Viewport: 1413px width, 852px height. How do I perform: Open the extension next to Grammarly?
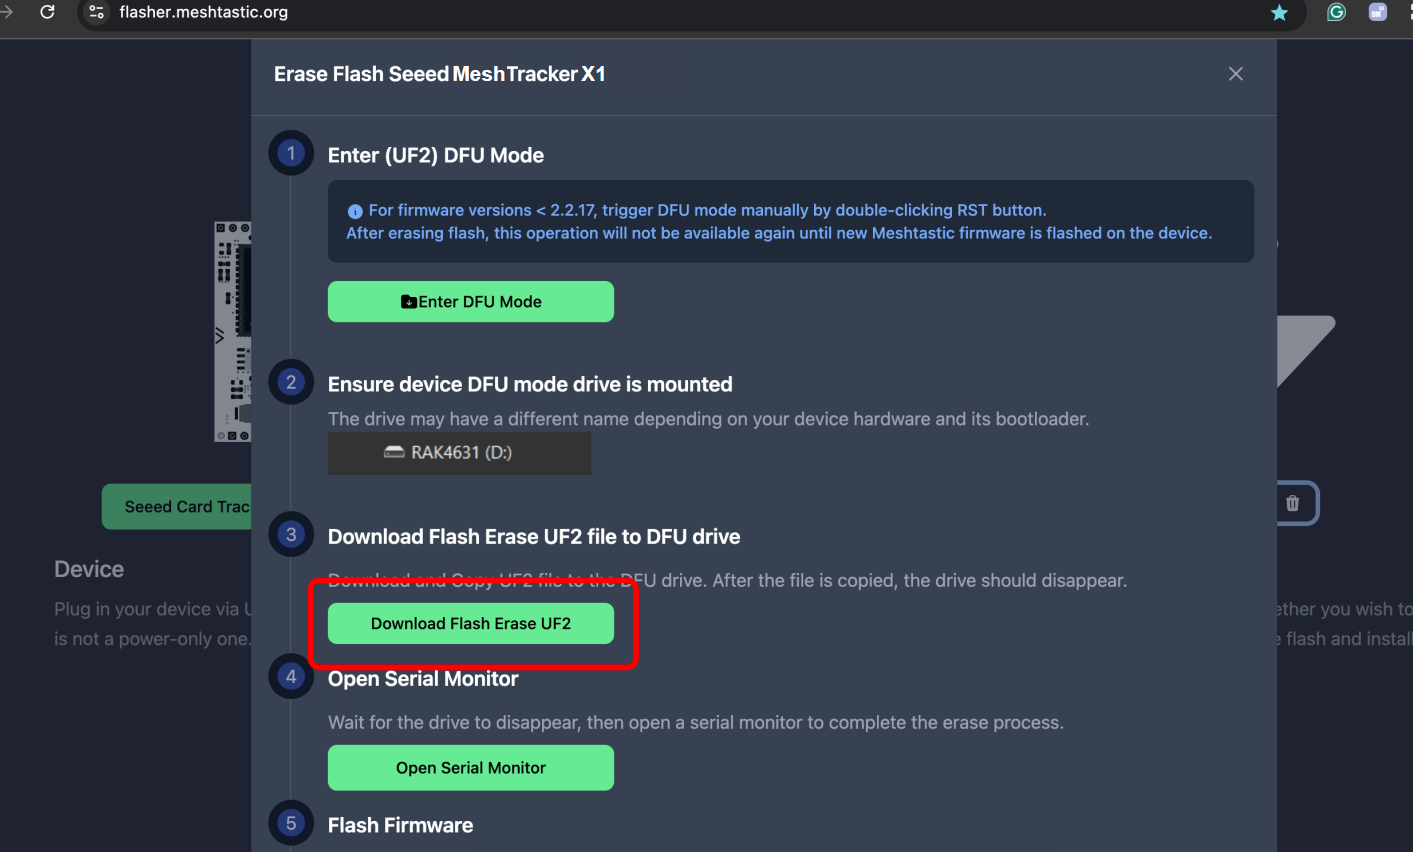(x=1378, y=12)
